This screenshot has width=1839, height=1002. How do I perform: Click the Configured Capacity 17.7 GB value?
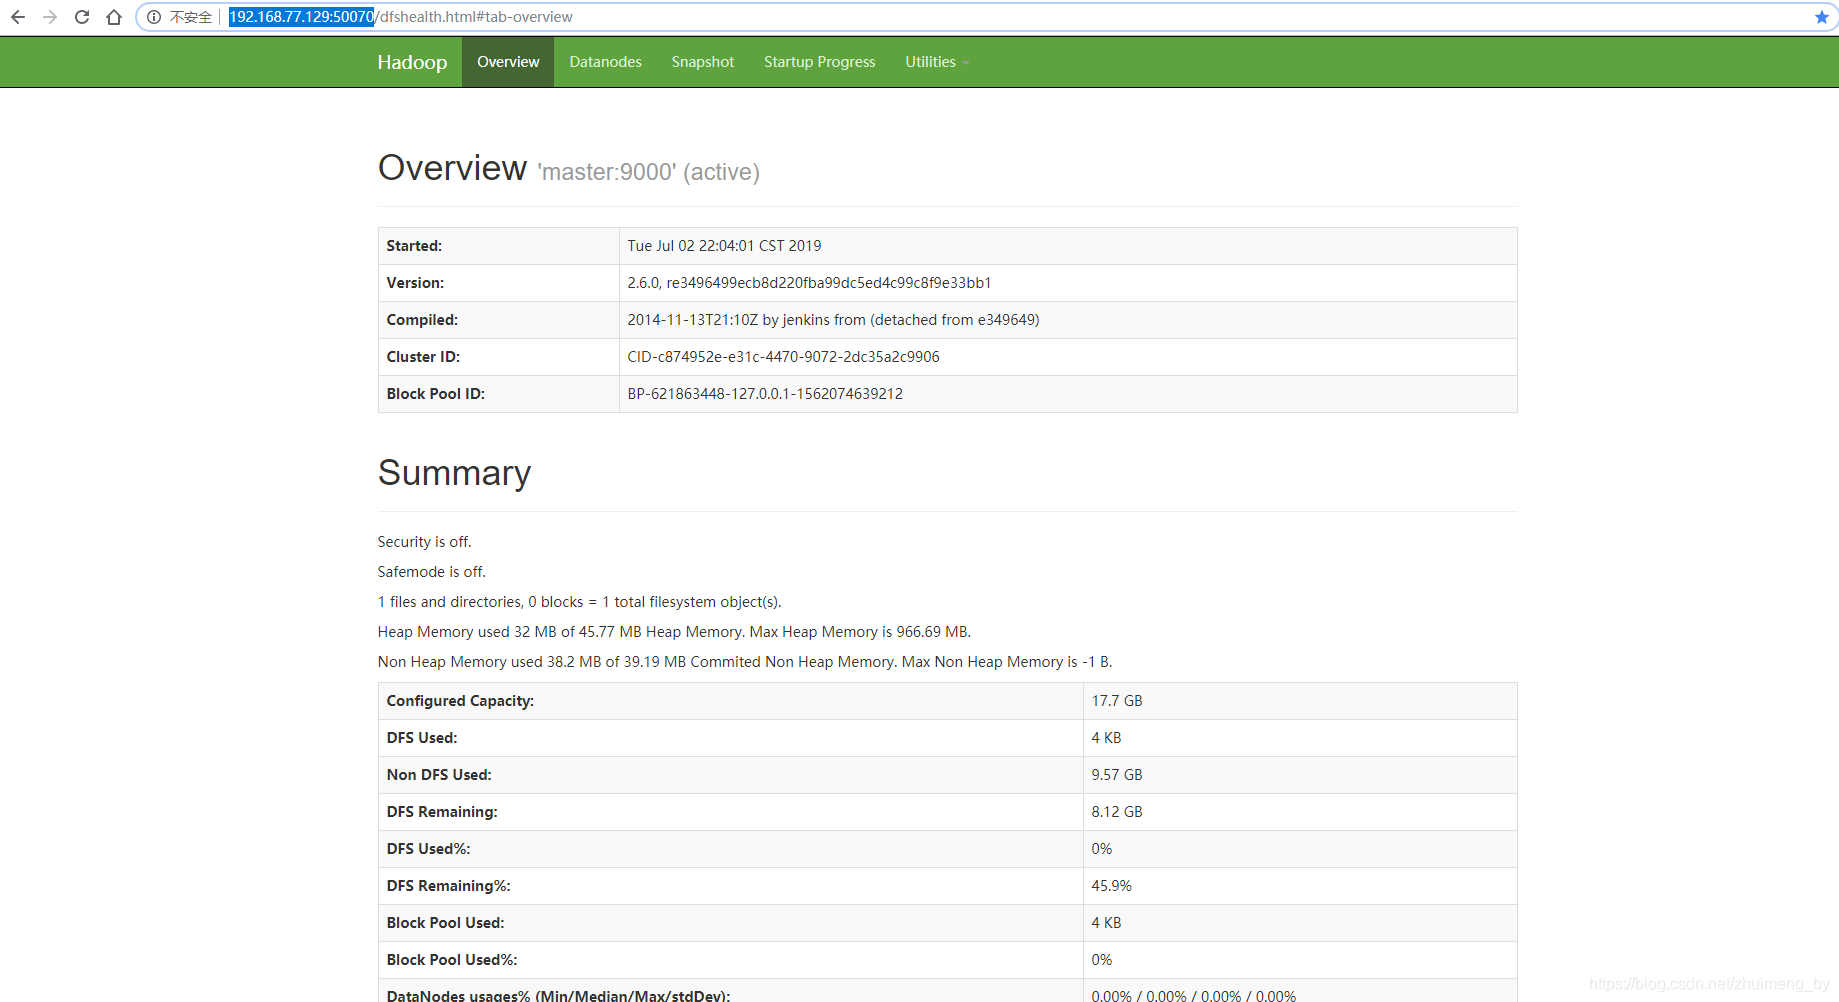coord(1117,701)
